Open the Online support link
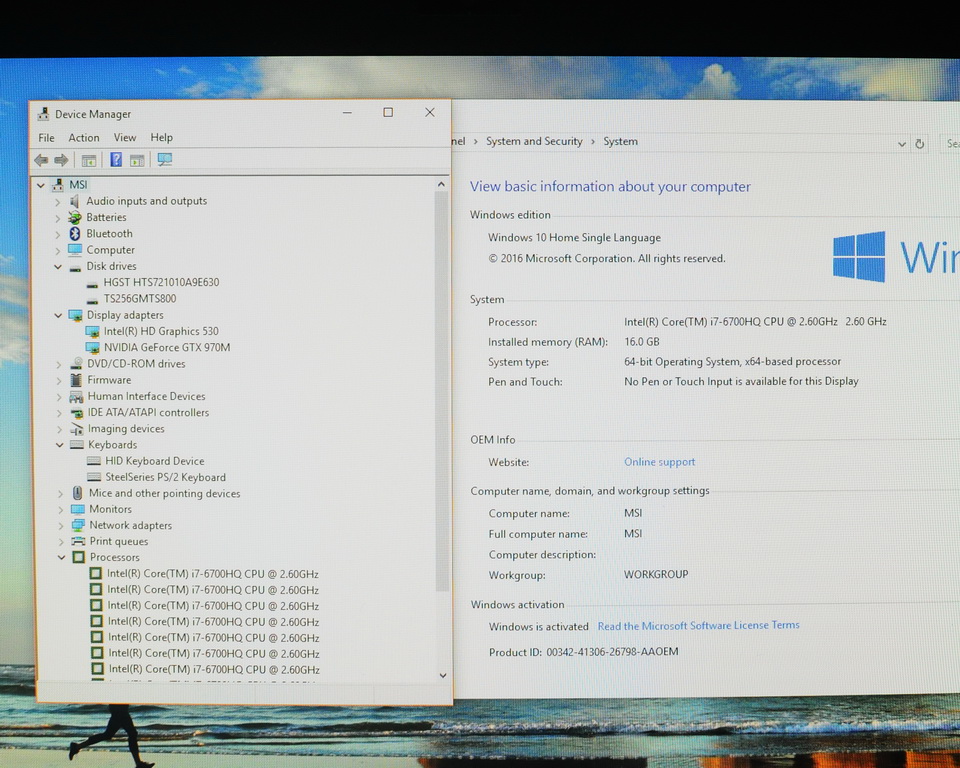The image size is (960, 768). (659, 462)
